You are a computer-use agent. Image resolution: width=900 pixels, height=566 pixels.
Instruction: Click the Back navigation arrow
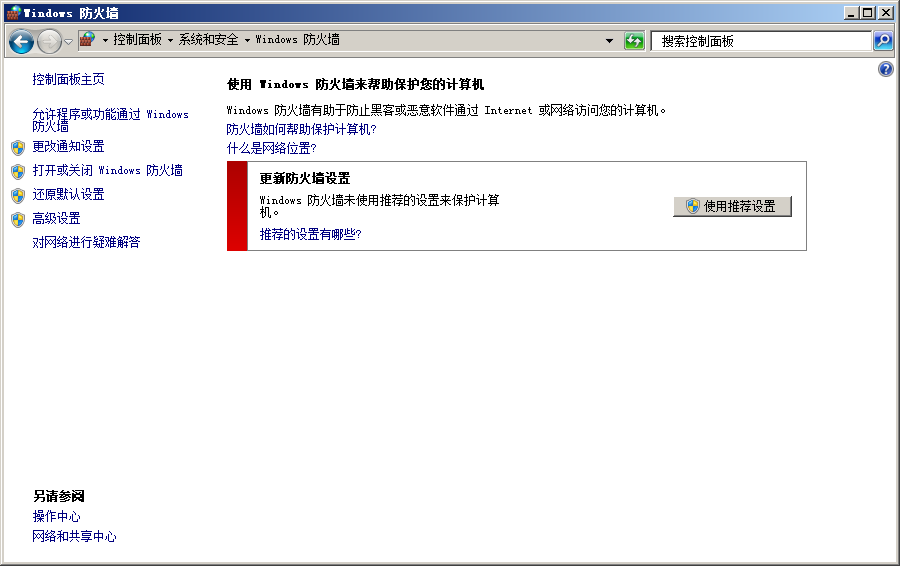pos(22,41)
